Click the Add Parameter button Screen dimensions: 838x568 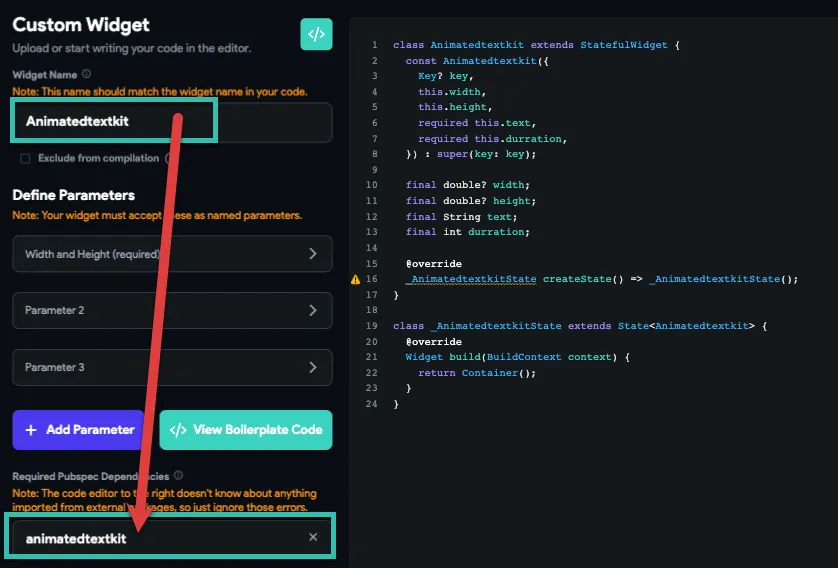pos(78,430)
